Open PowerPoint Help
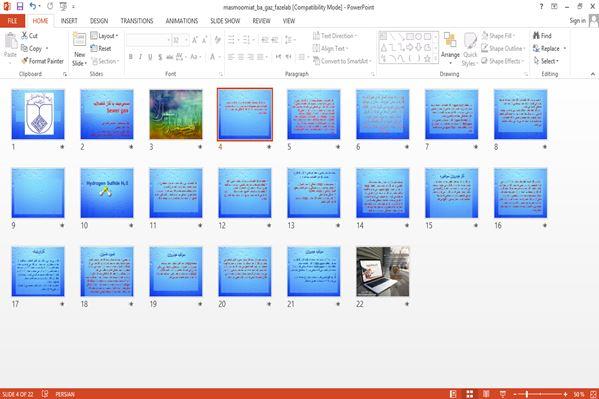This screenshot has width=599, height=399. 541,6
